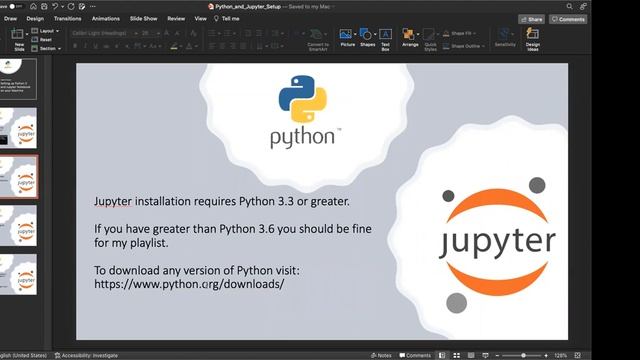This screenshot has width=640, height=360.
Task: Switch to the Animations tab
Action: [x=106, y=19]
